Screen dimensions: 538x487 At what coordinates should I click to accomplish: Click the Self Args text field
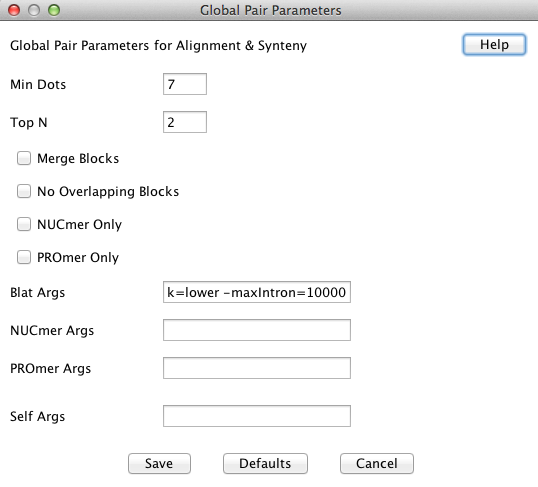coord(257,416)
